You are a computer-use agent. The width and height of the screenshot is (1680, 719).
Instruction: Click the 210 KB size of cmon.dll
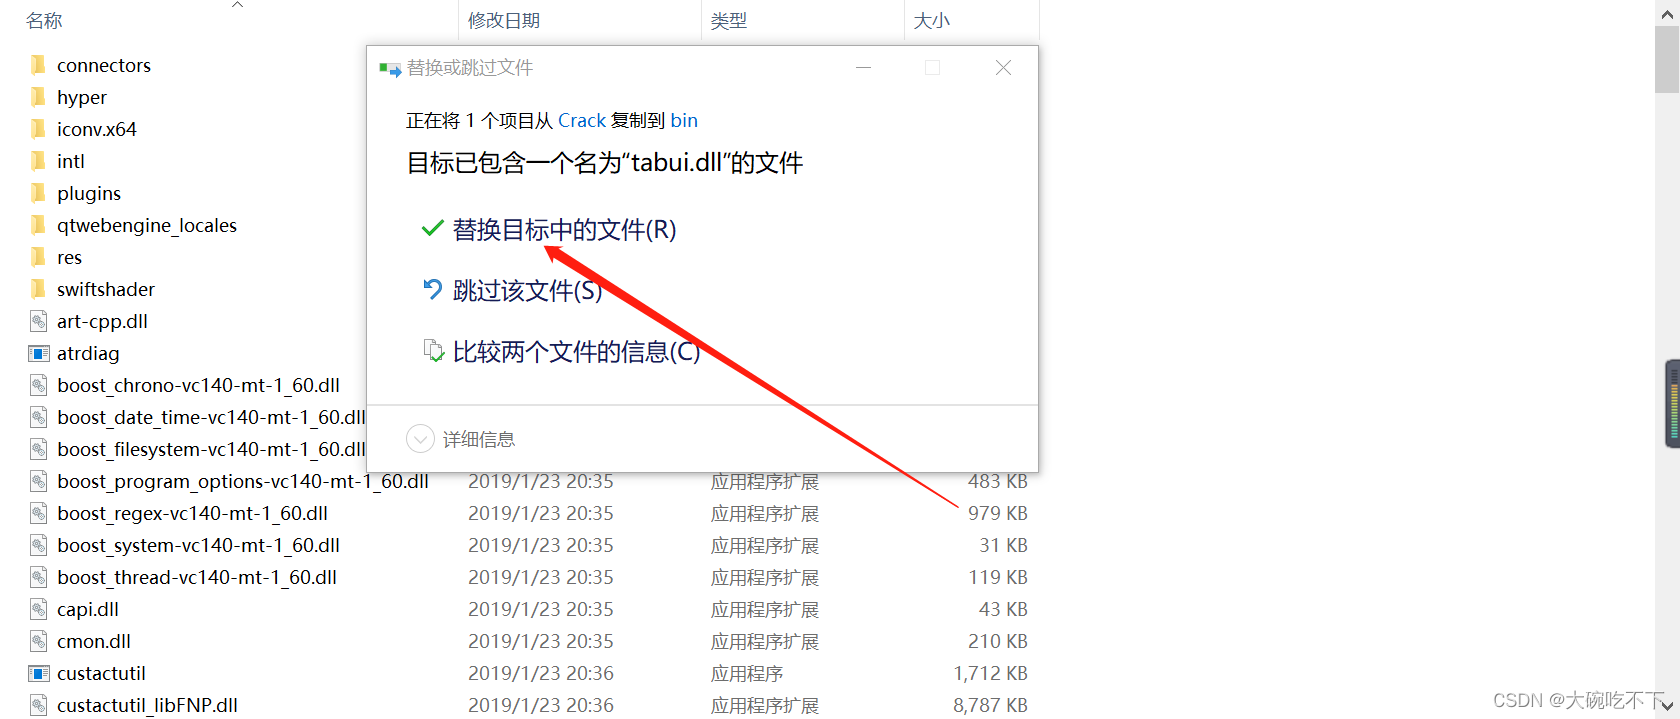click(x=998, y=641)
